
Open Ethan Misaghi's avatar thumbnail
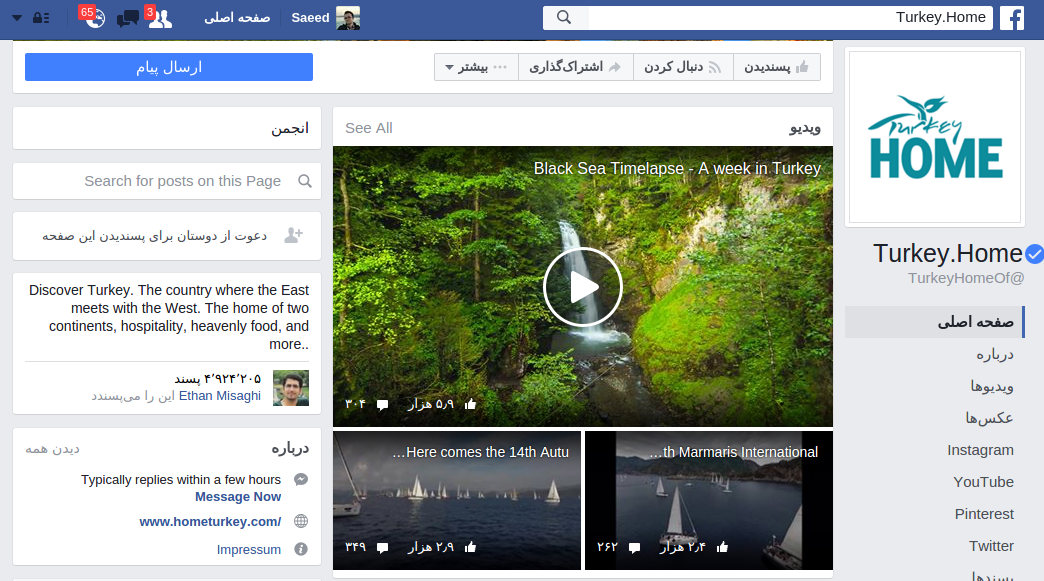(291, 388)
